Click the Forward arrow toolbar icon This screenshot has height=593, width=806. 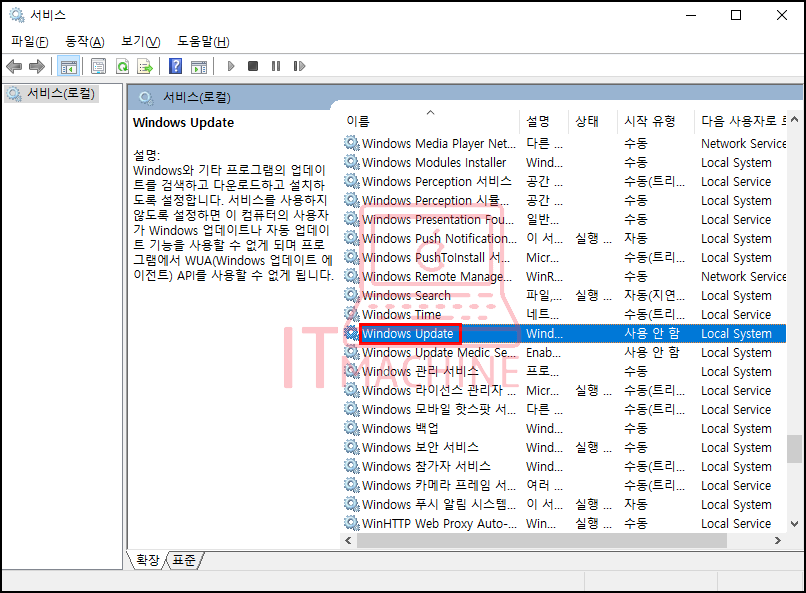point(36,66)
